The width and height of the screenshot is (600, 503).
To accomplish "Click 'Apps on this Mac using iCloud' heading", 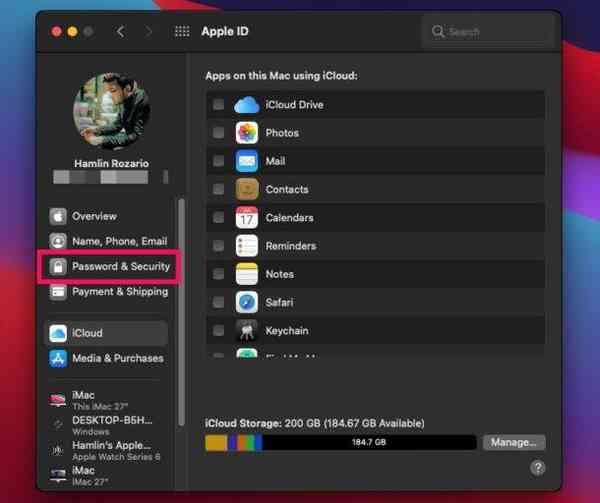I will click(x=281, y=76).
